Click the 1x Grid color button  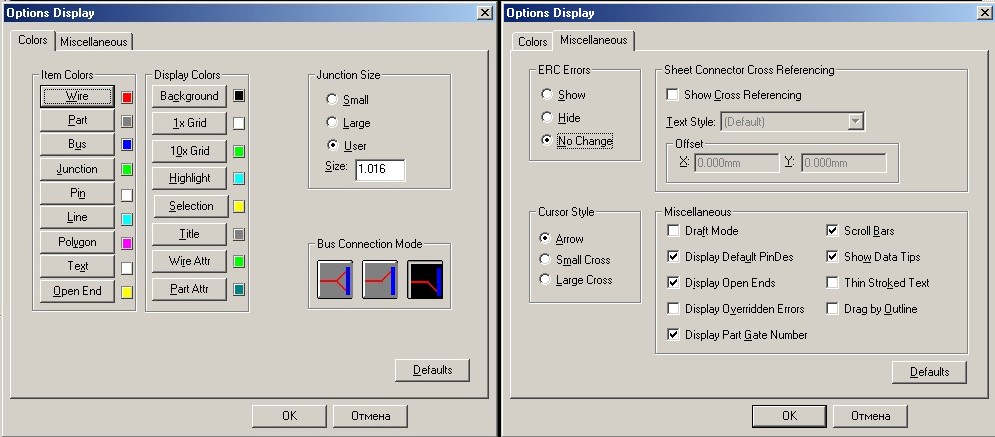point(189,124)
